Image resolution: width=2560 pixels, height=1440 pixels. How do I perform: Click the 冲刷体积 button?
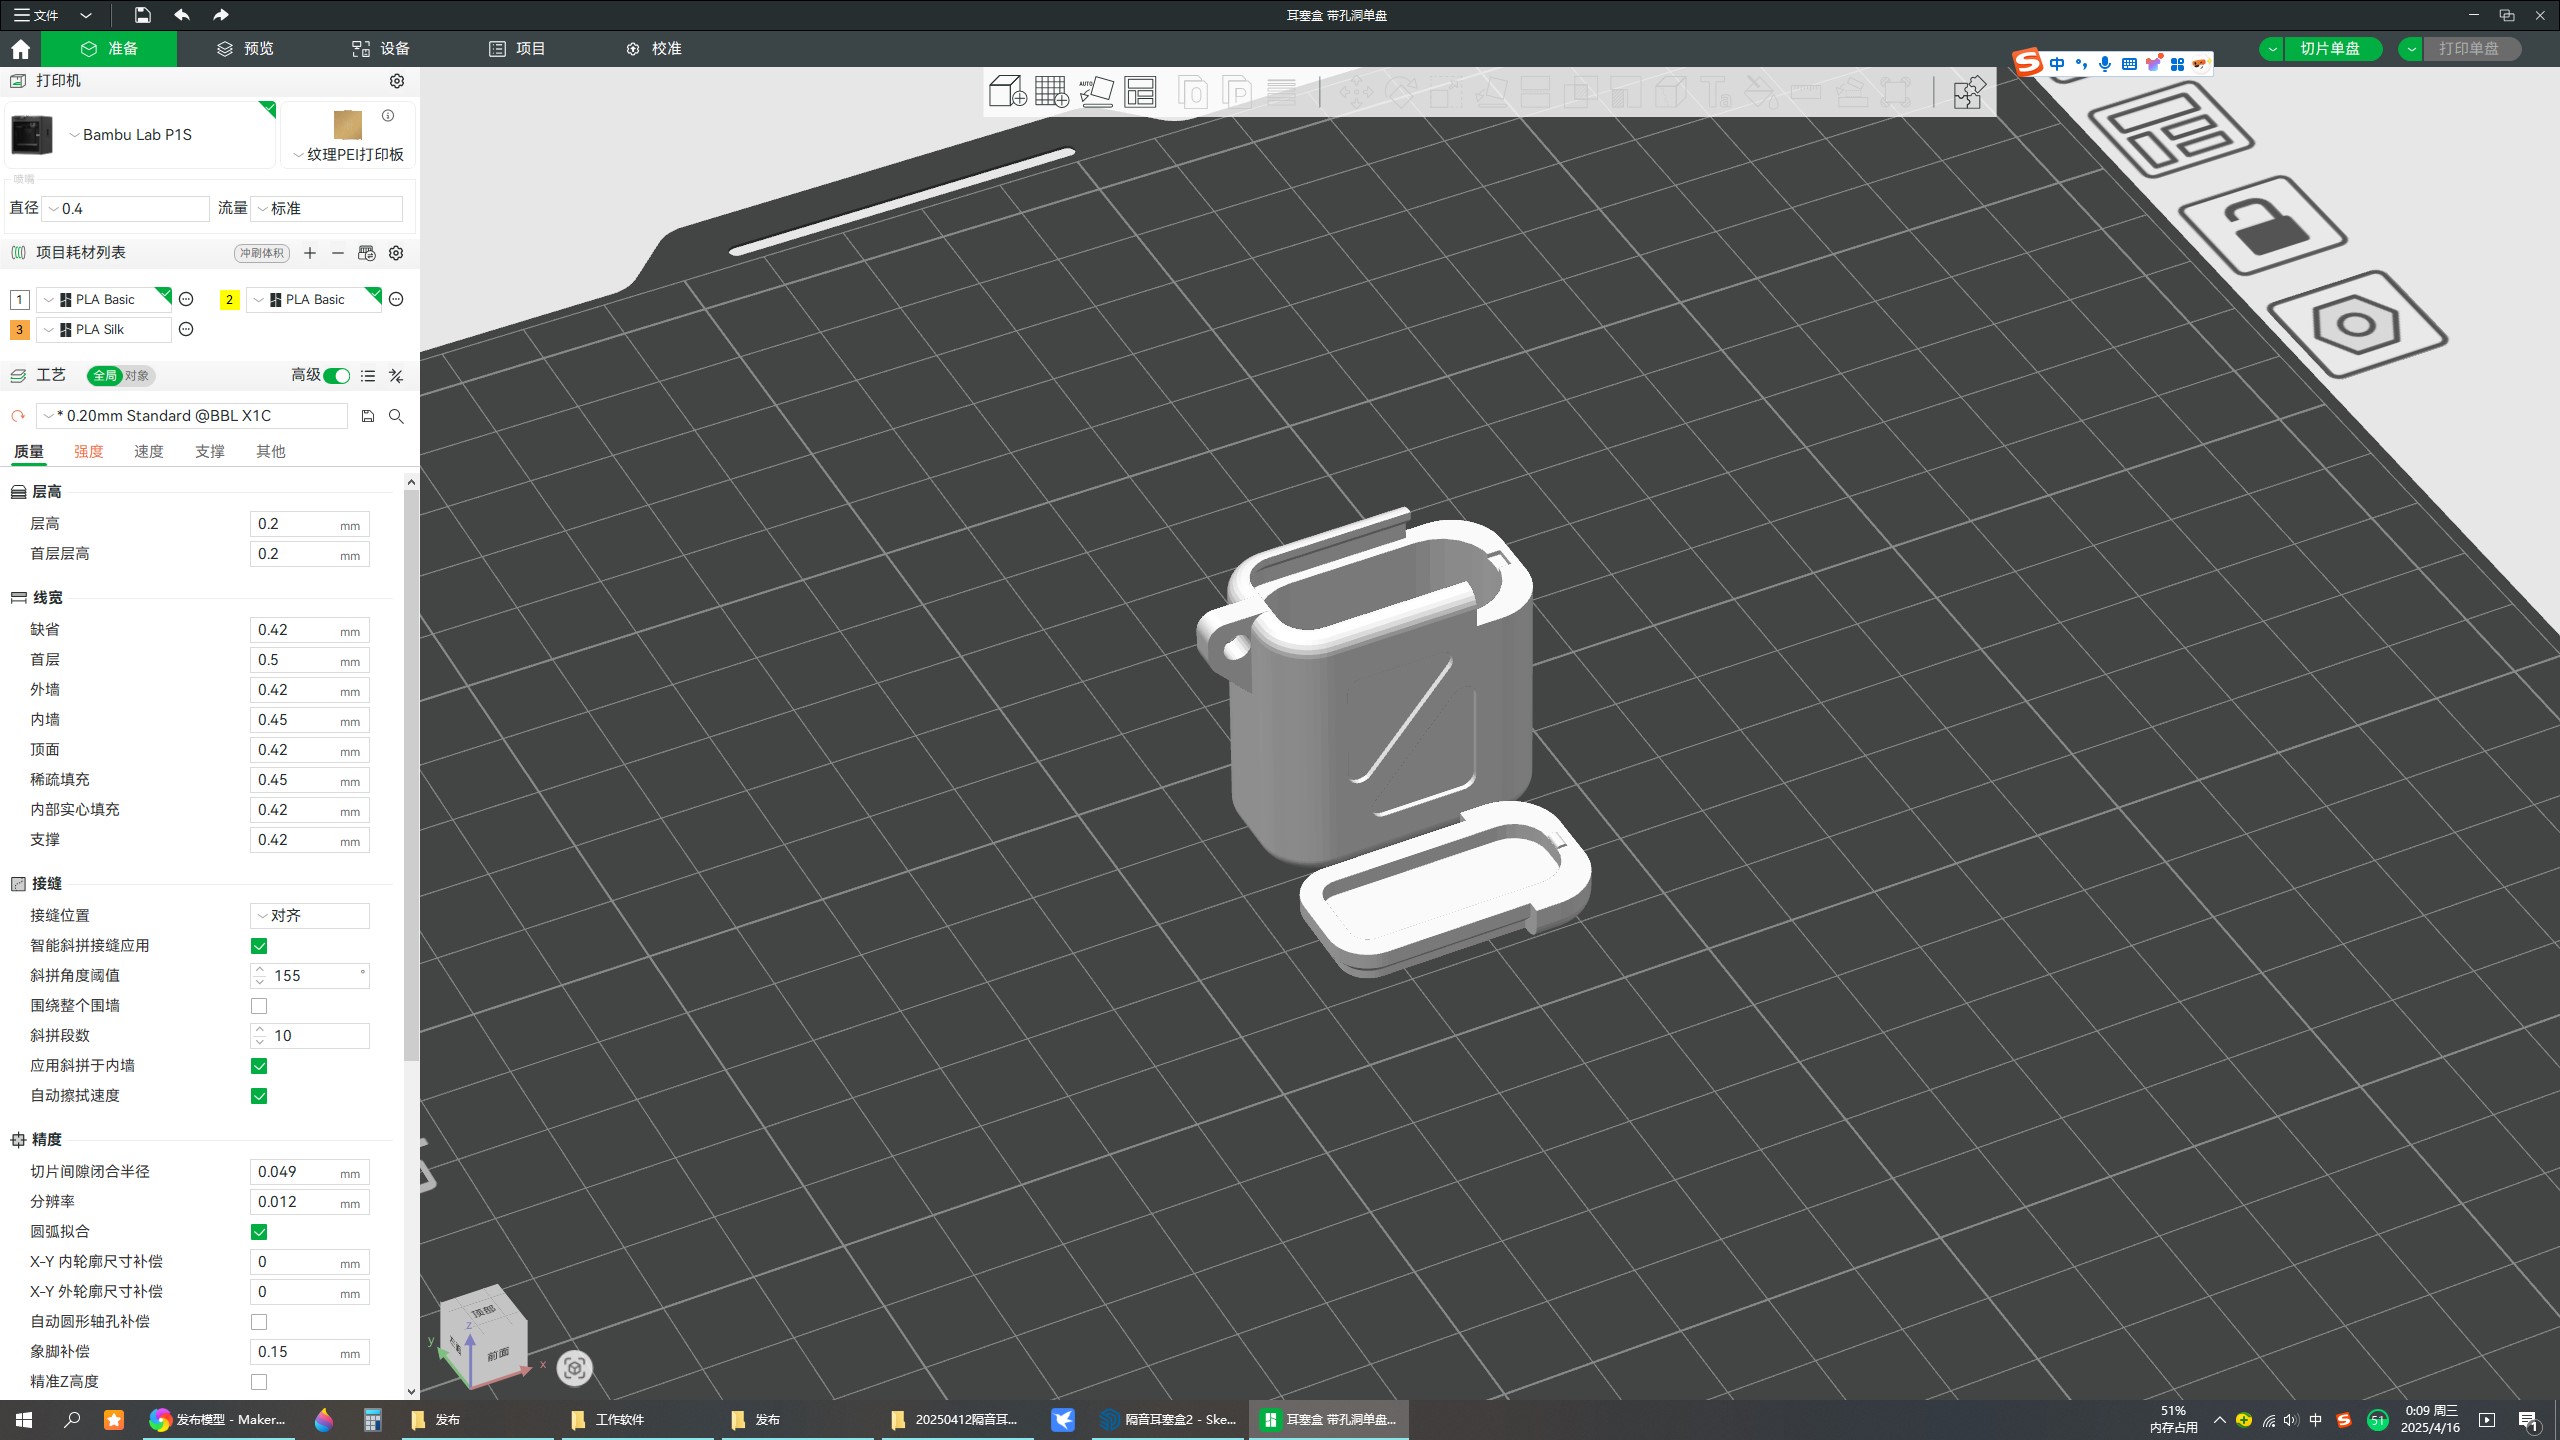[262, 253]
